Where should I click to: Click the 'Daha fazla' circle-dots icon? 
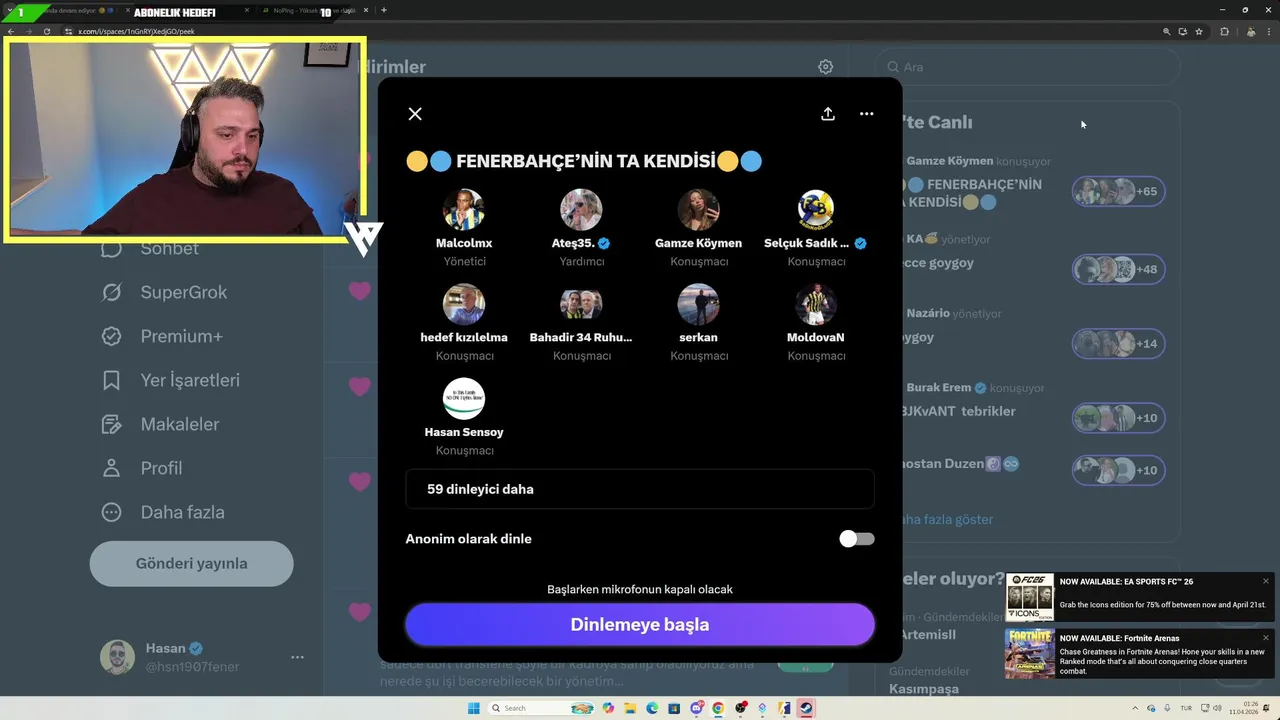click(112, 512)
